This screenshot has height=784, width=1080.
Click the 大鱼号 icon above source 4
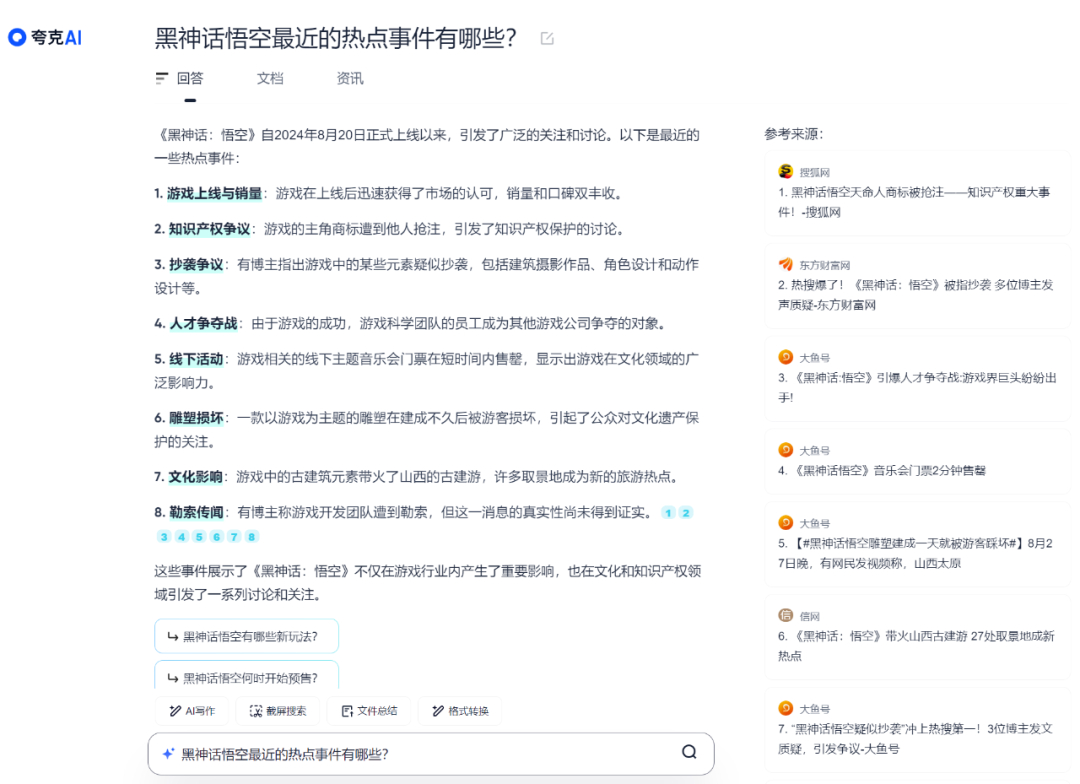[785, 450]
